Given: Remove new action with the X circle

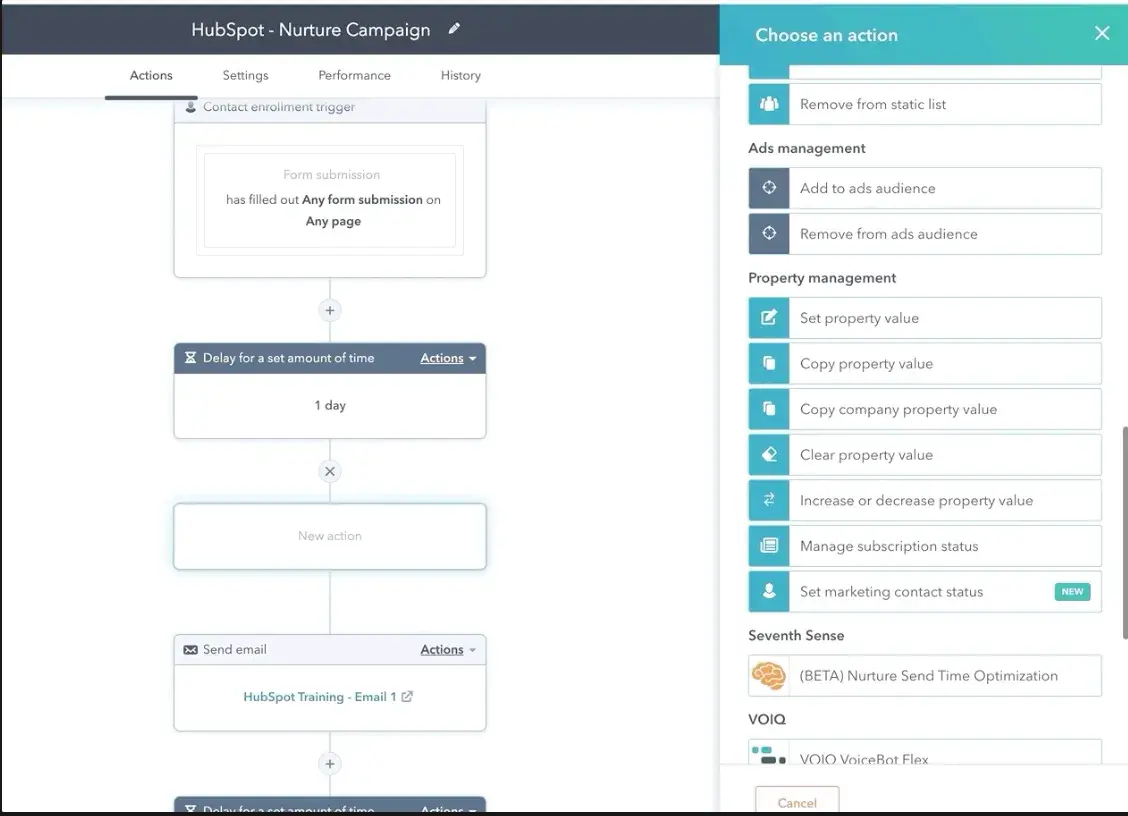Looking at the screenshot, I should pos(330,471).
